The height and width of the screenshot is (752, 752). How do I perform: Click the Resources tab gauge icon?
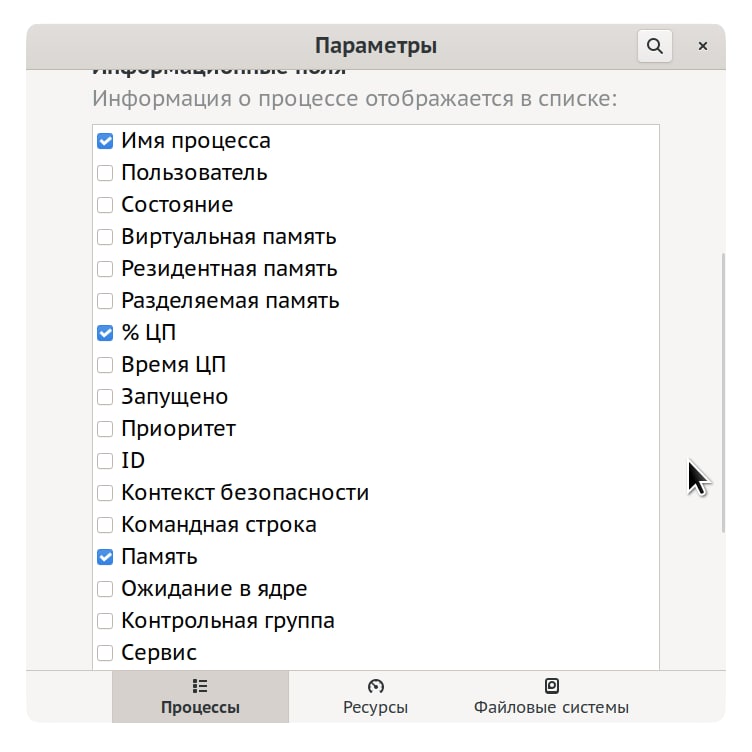[x=376, y=686]
